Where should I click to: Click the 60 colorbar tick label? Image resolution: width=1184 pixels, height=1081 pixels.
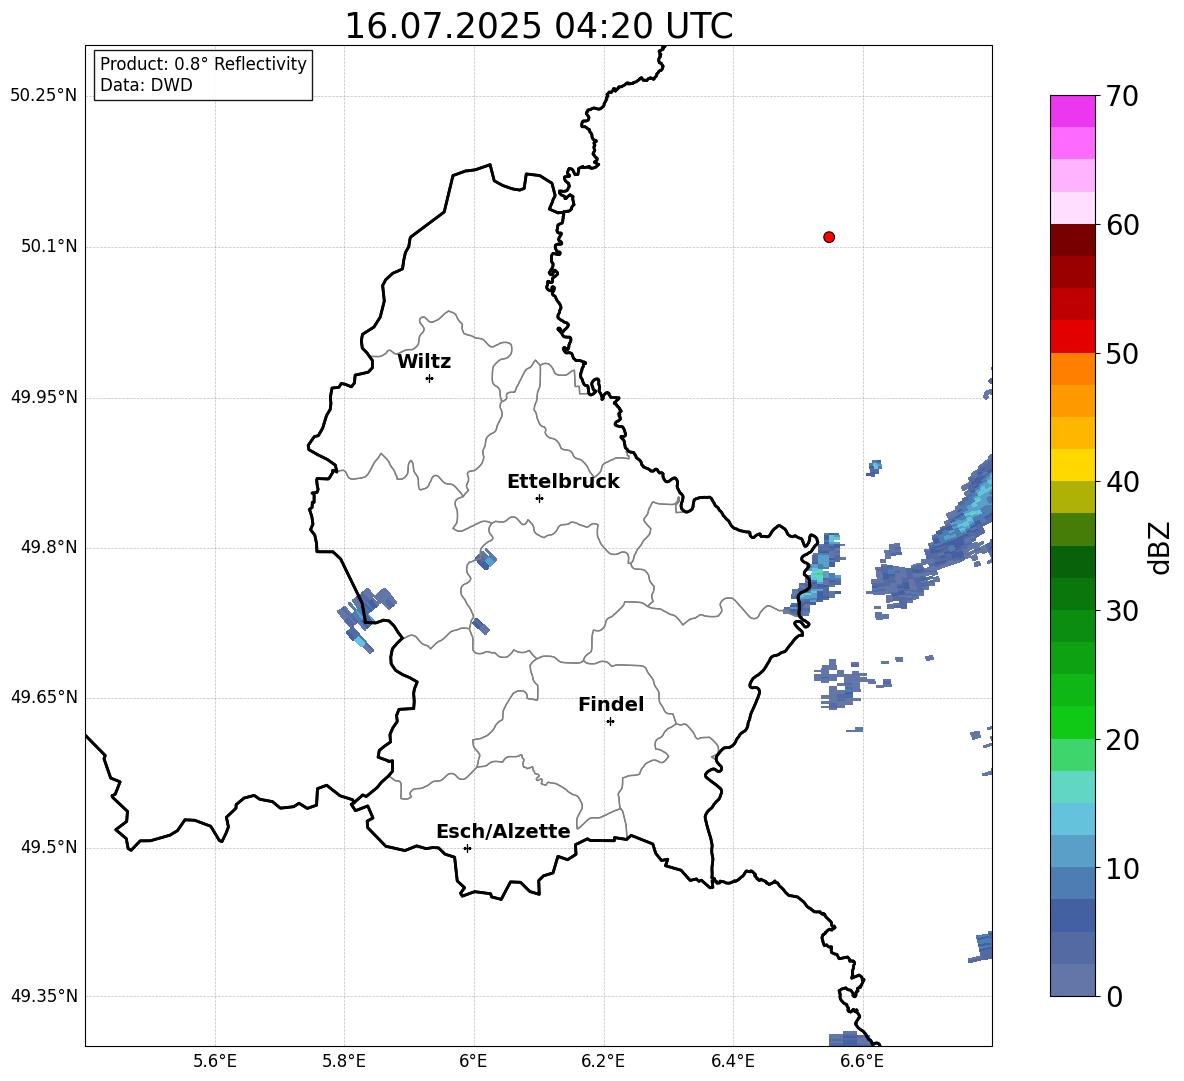click(x=1122, y=225)
